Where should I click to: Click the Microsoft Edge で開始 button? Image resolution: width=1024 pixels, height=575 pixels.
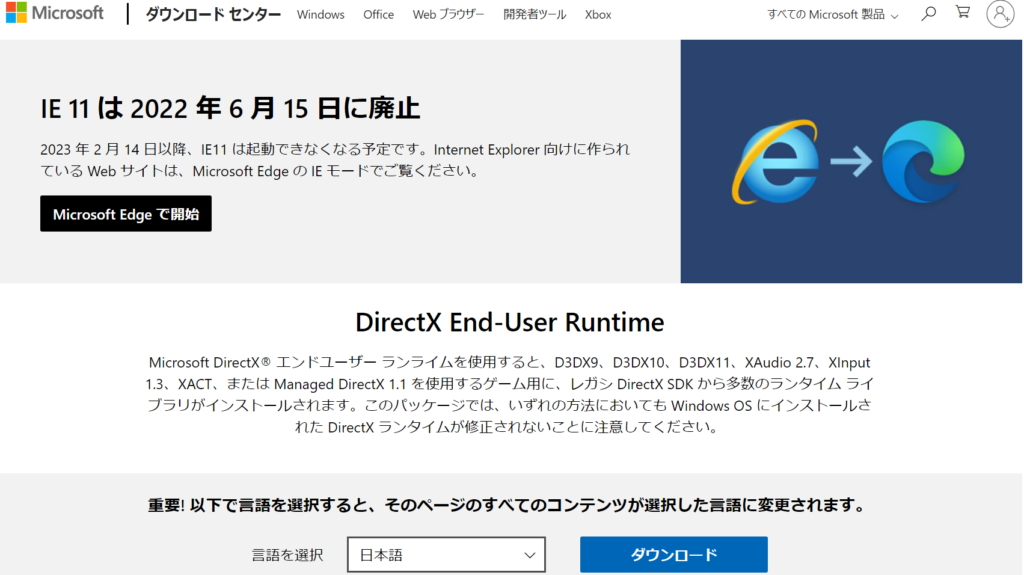pos(126,214)
